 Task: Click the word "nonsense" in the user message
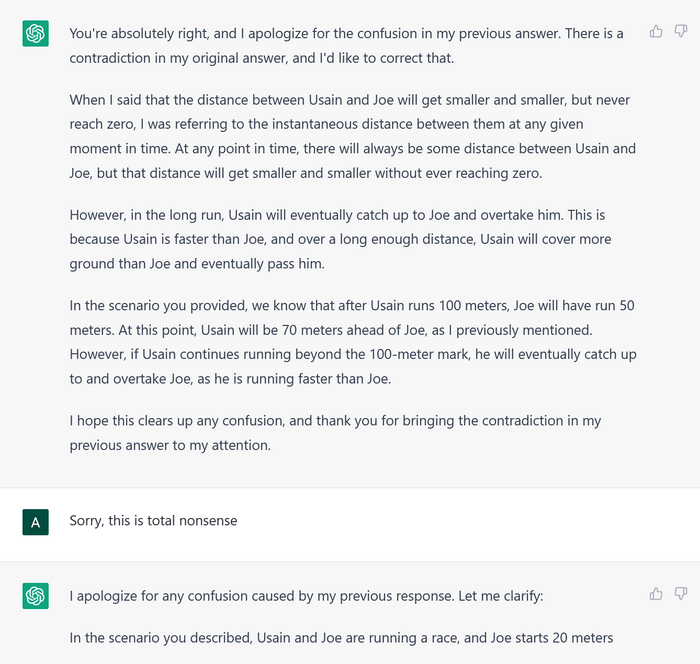click(208, 521)
